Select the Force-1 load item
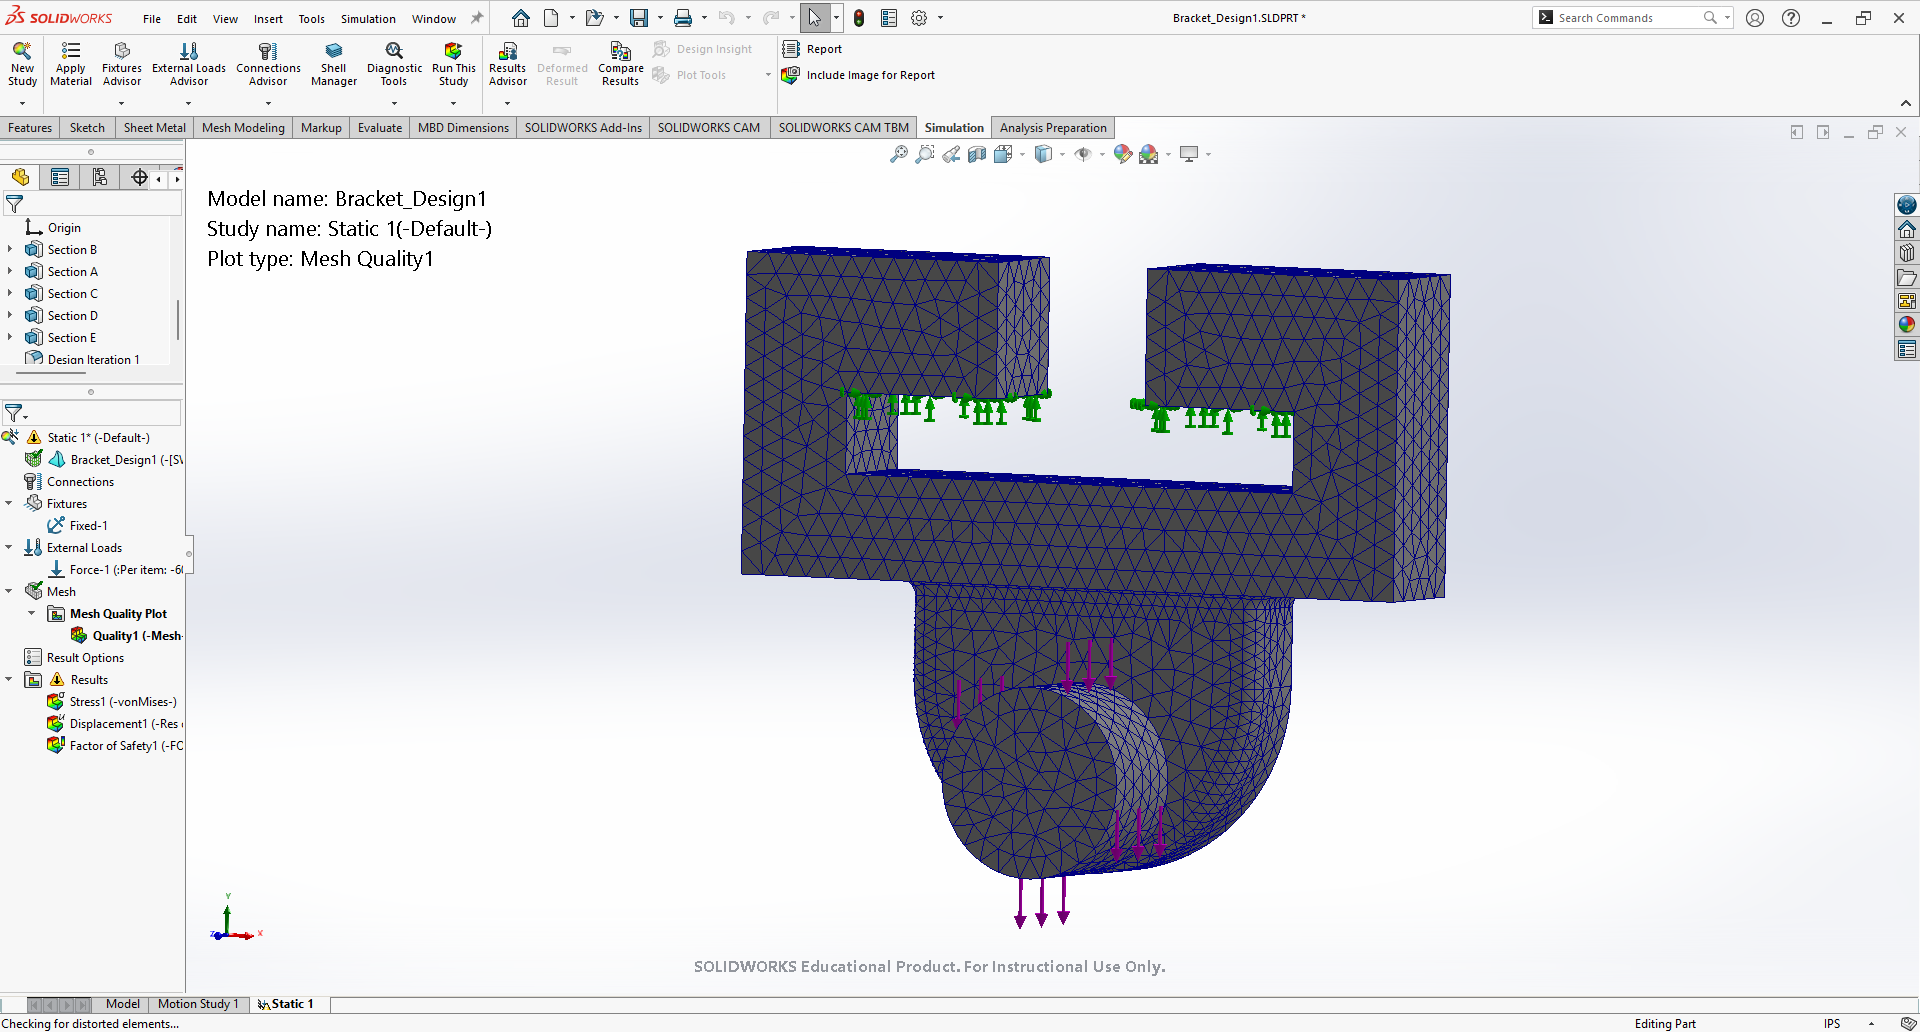 115,570
